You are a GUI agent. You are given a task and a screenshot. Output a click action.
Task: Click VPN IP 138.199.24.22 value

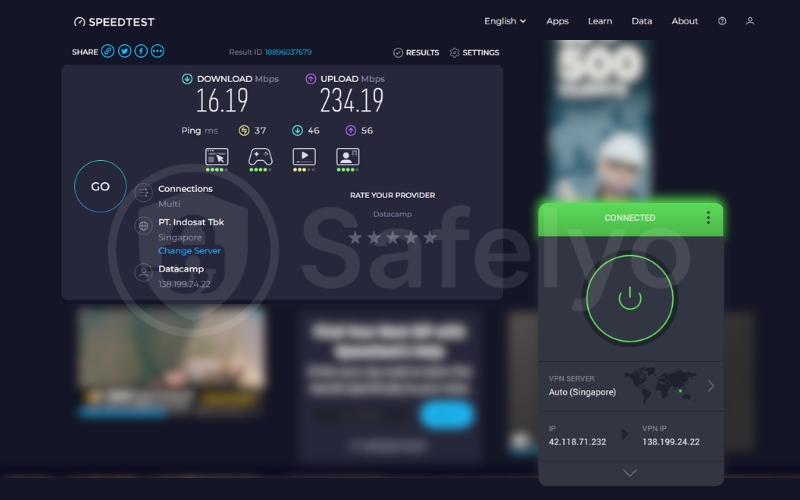point(671,442)
